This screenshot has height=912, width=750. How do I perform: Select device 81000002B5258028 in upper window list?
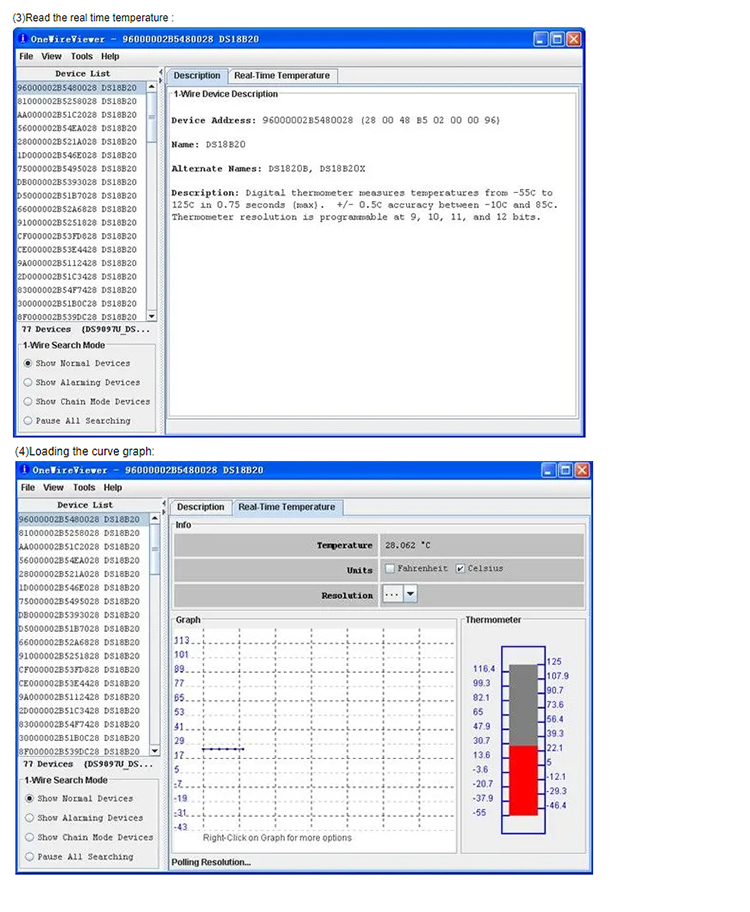pos(77,101)
